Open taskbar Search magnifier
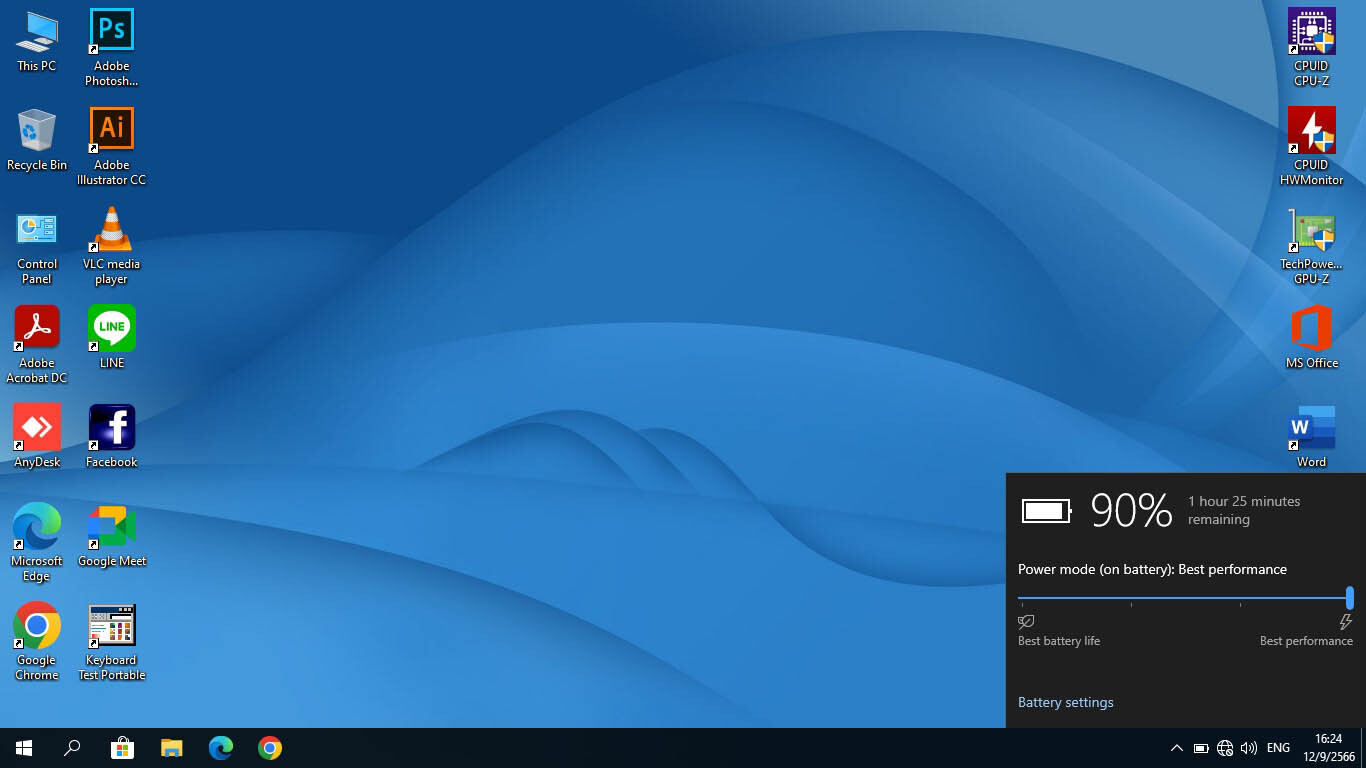This screenshot has width=1366, height=768. pyautogui.click(x=72, y=748)
